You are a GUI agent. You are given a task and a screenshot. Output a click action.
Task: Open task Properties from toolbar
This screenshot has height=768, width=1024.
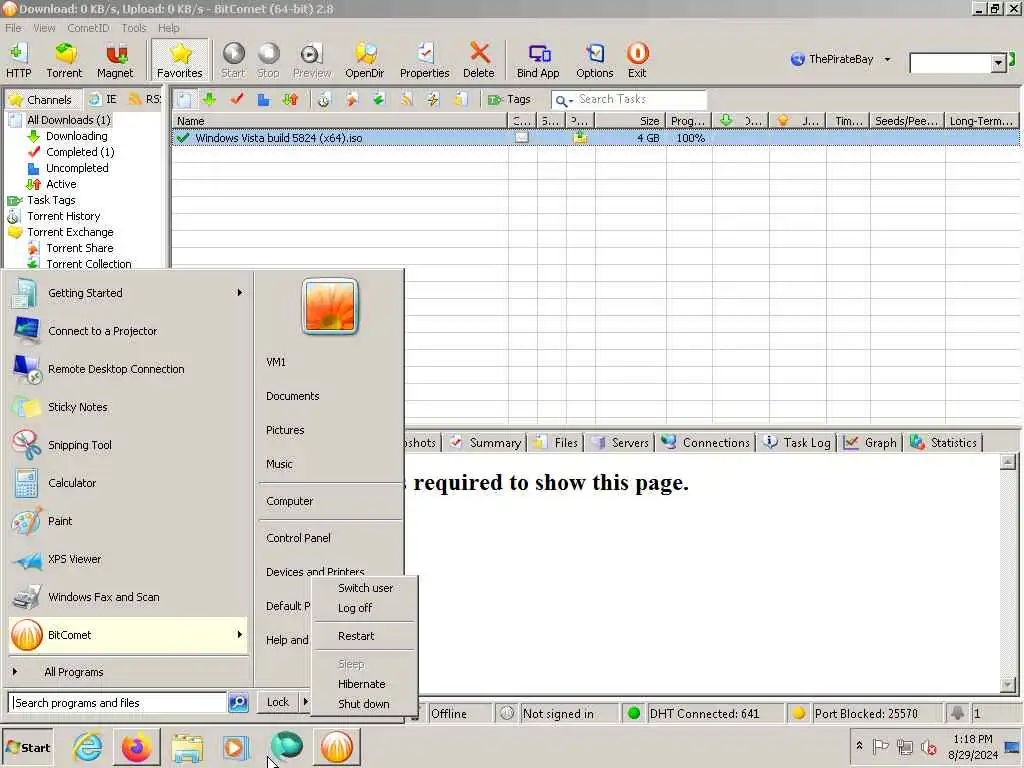424,60
